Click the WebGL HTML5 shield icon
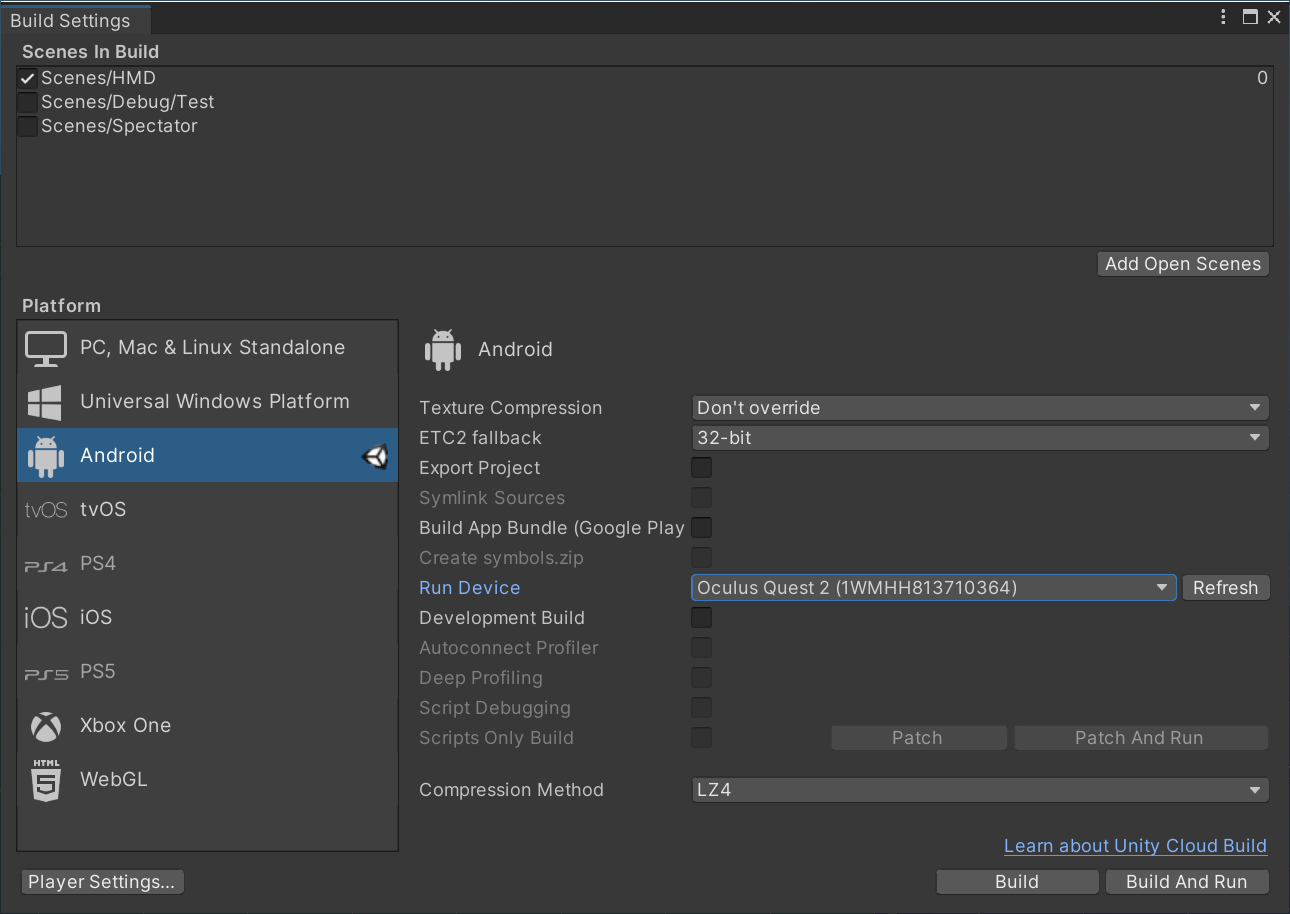1290x914 pixels. 46,780
